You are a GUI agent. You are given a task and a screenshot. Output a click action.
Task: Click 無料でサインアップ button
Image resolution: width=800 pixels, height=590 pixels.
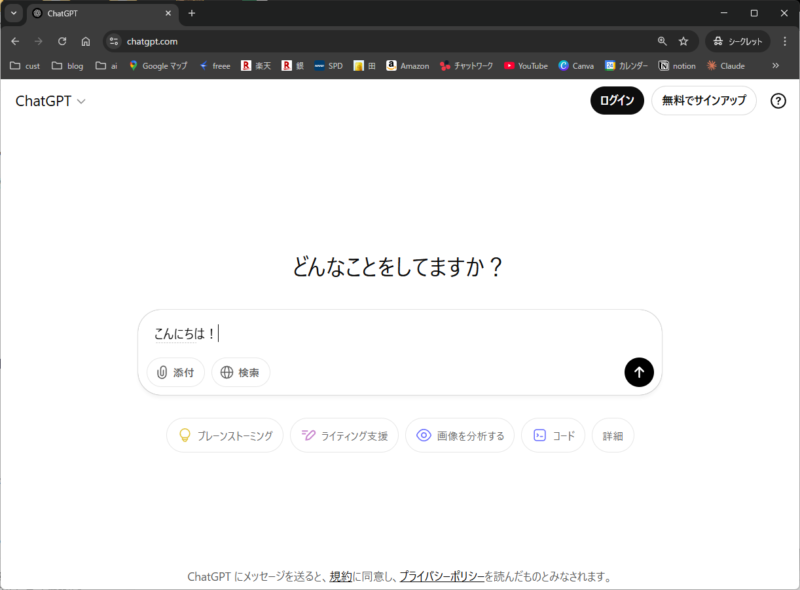(704, 101)
